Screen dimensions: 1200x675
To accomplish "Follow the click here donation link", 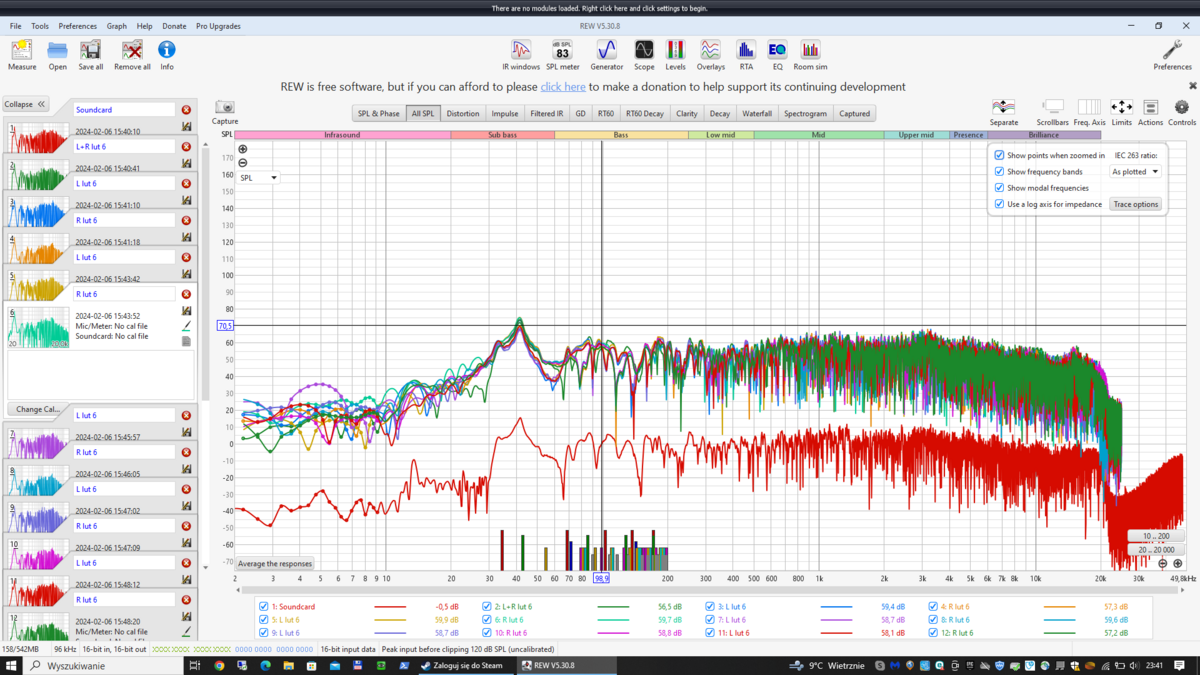I will pyautogui.click(x=563, y=87).
